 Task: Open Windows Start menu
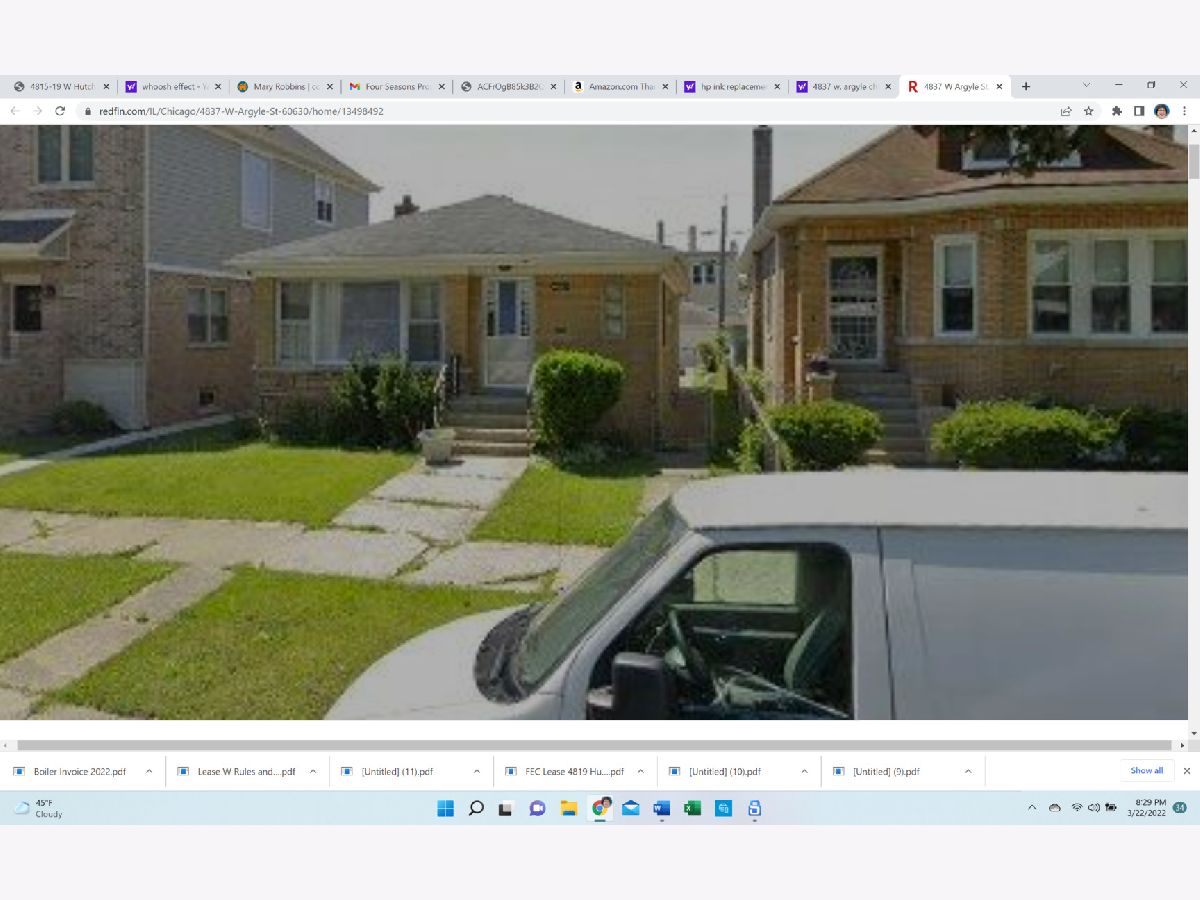445,808
